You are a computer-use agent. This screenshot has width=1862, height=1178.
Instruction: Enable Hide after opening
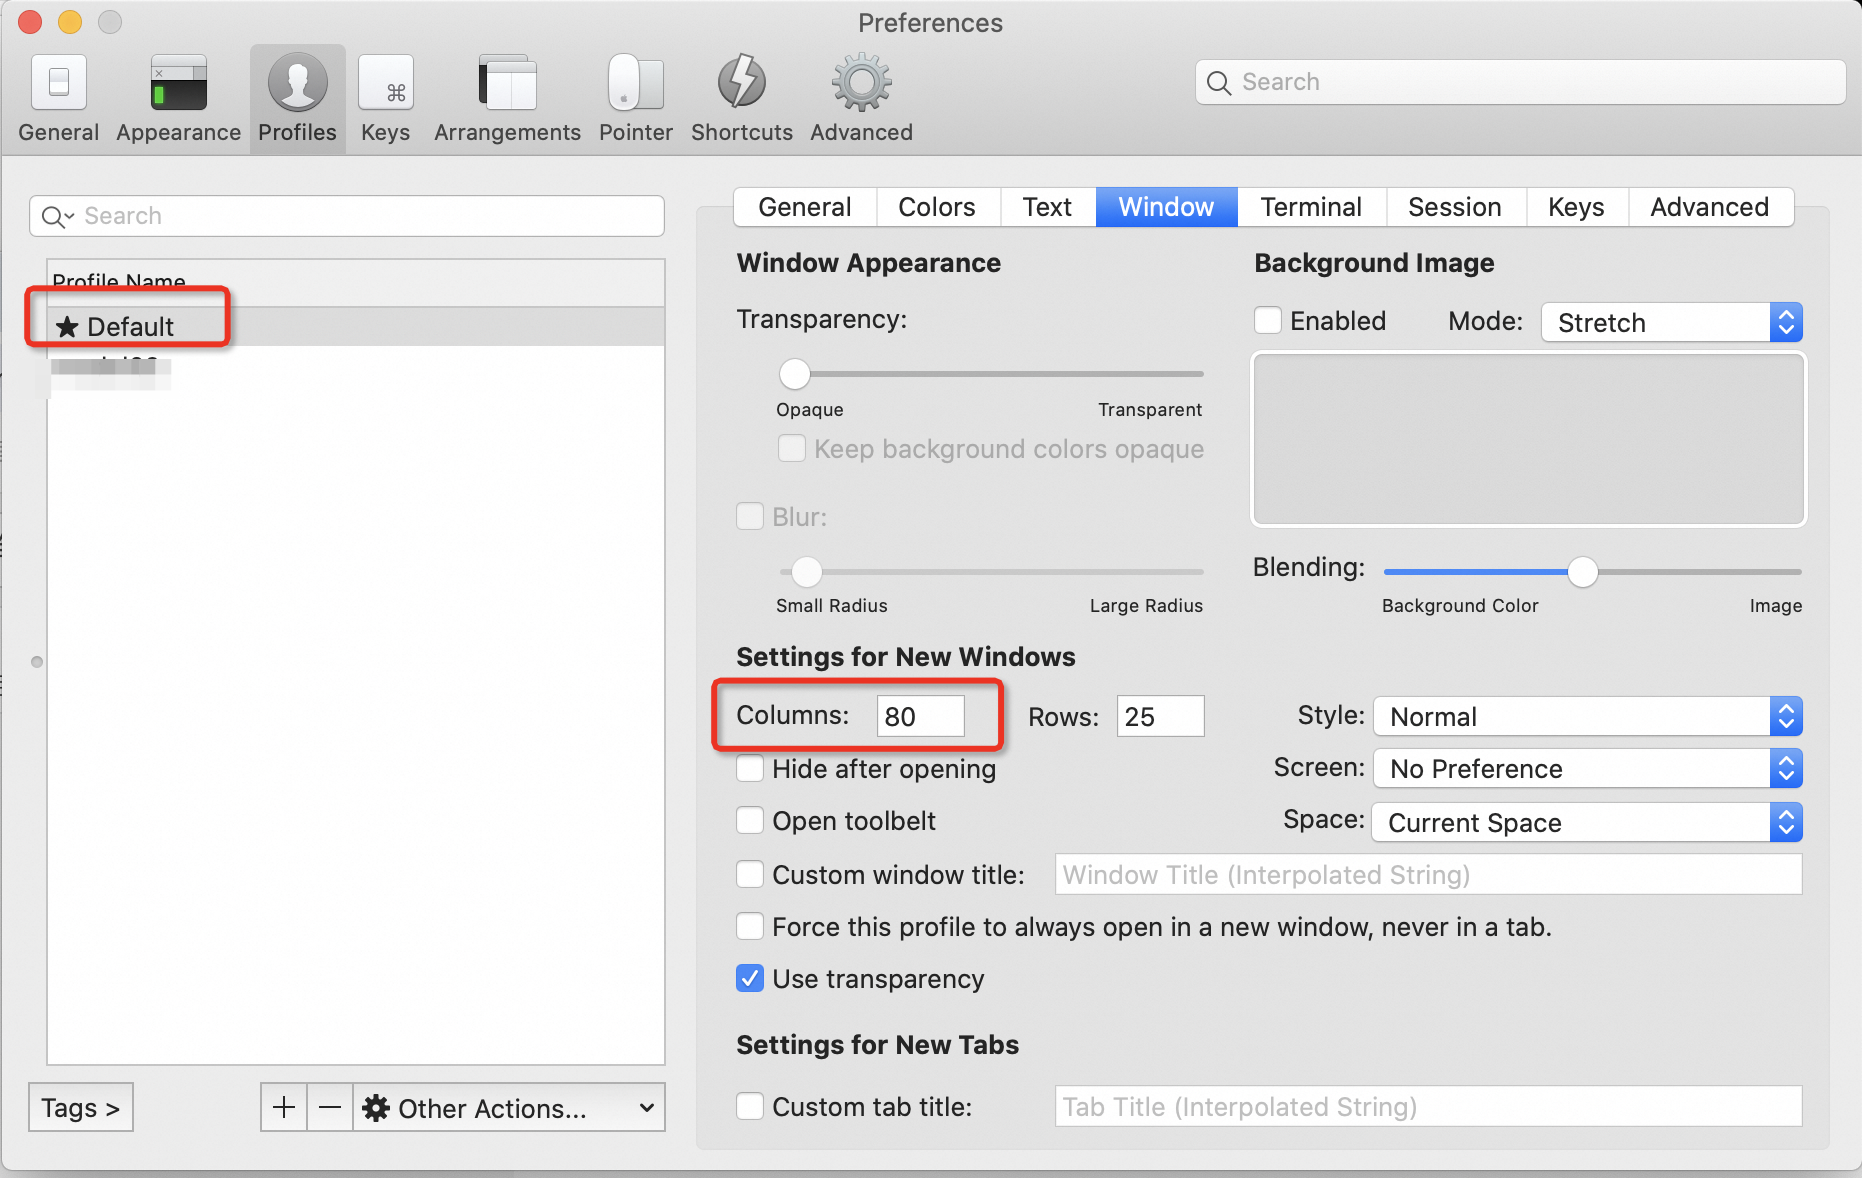(750, 768)
